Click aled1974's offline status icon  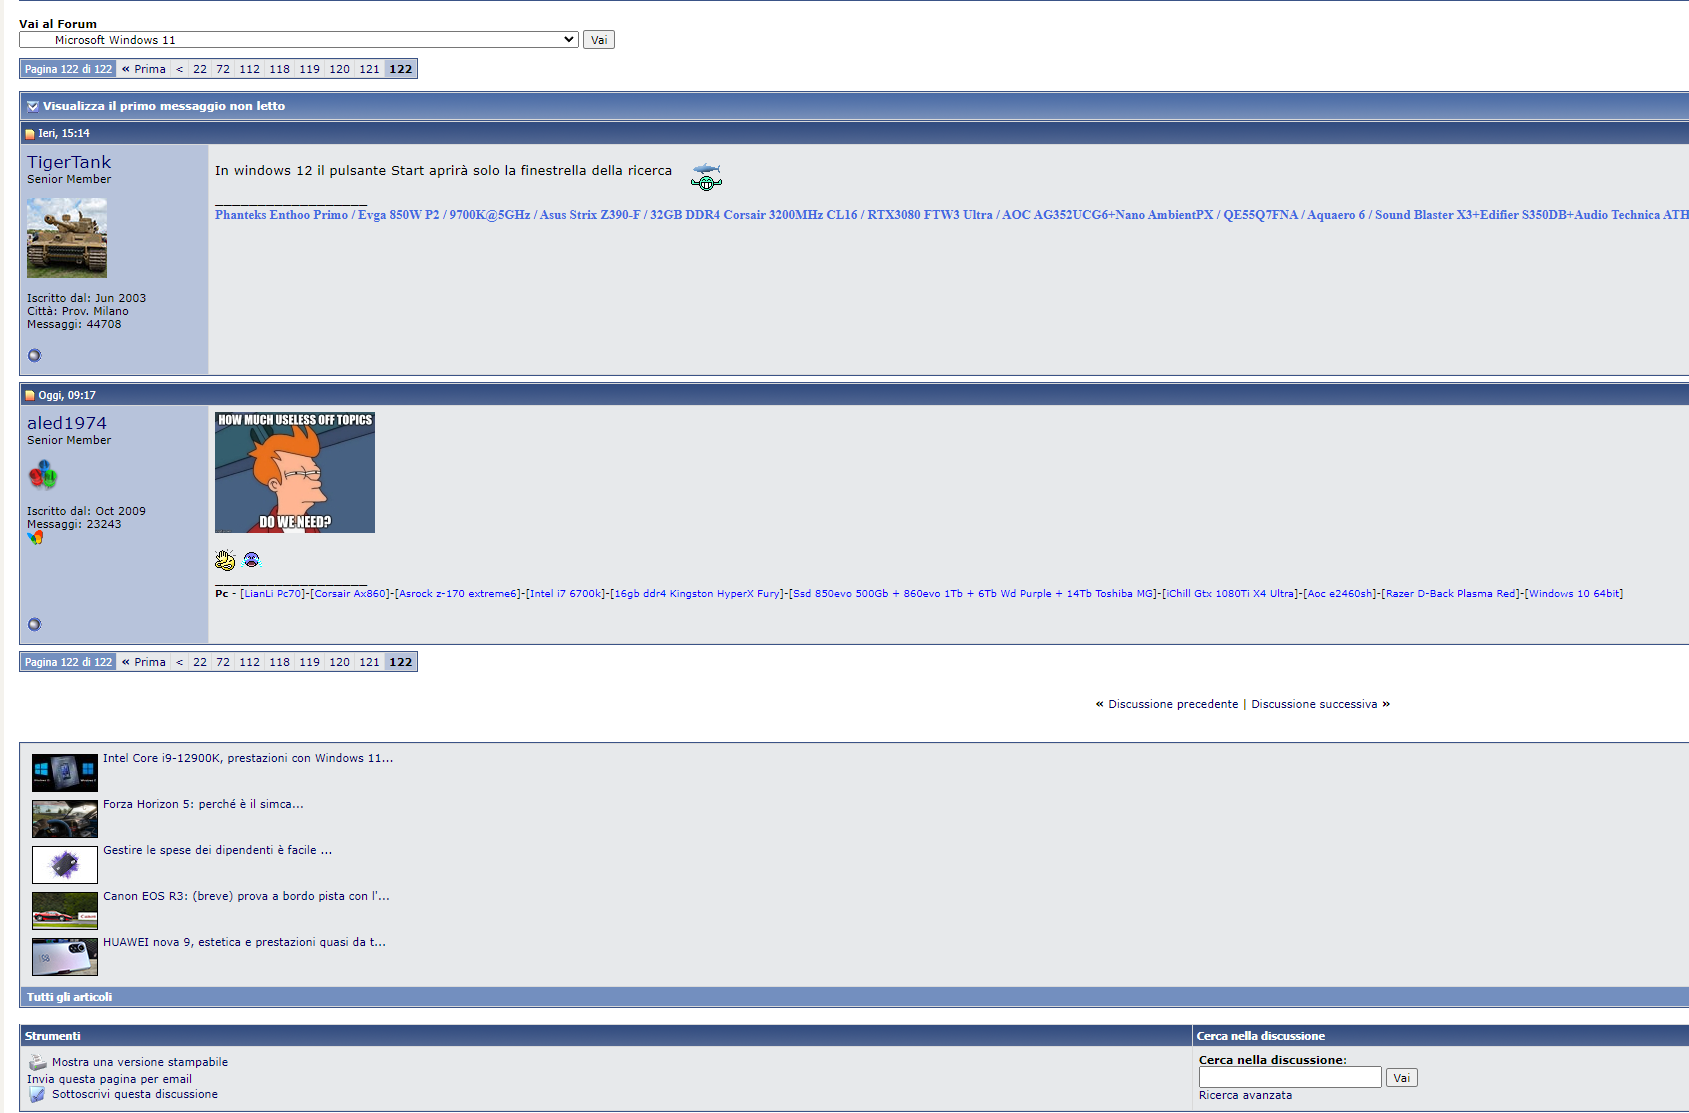(35, 624)
